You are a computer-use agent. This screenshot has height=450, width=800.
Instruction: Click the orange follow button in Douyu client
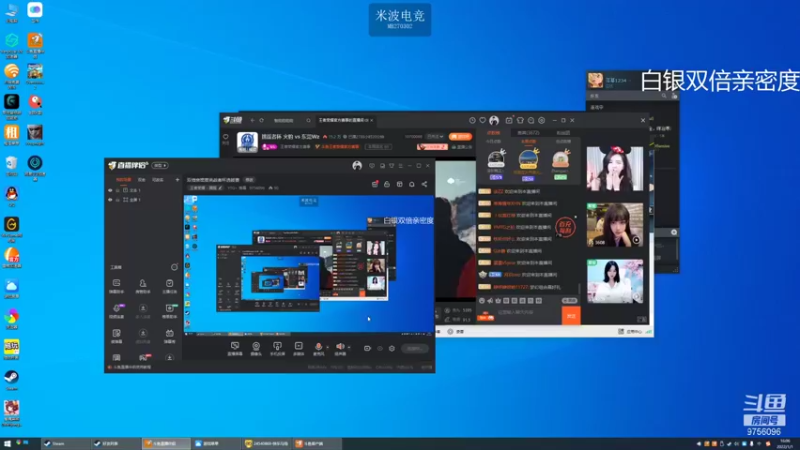click(460, 137)
